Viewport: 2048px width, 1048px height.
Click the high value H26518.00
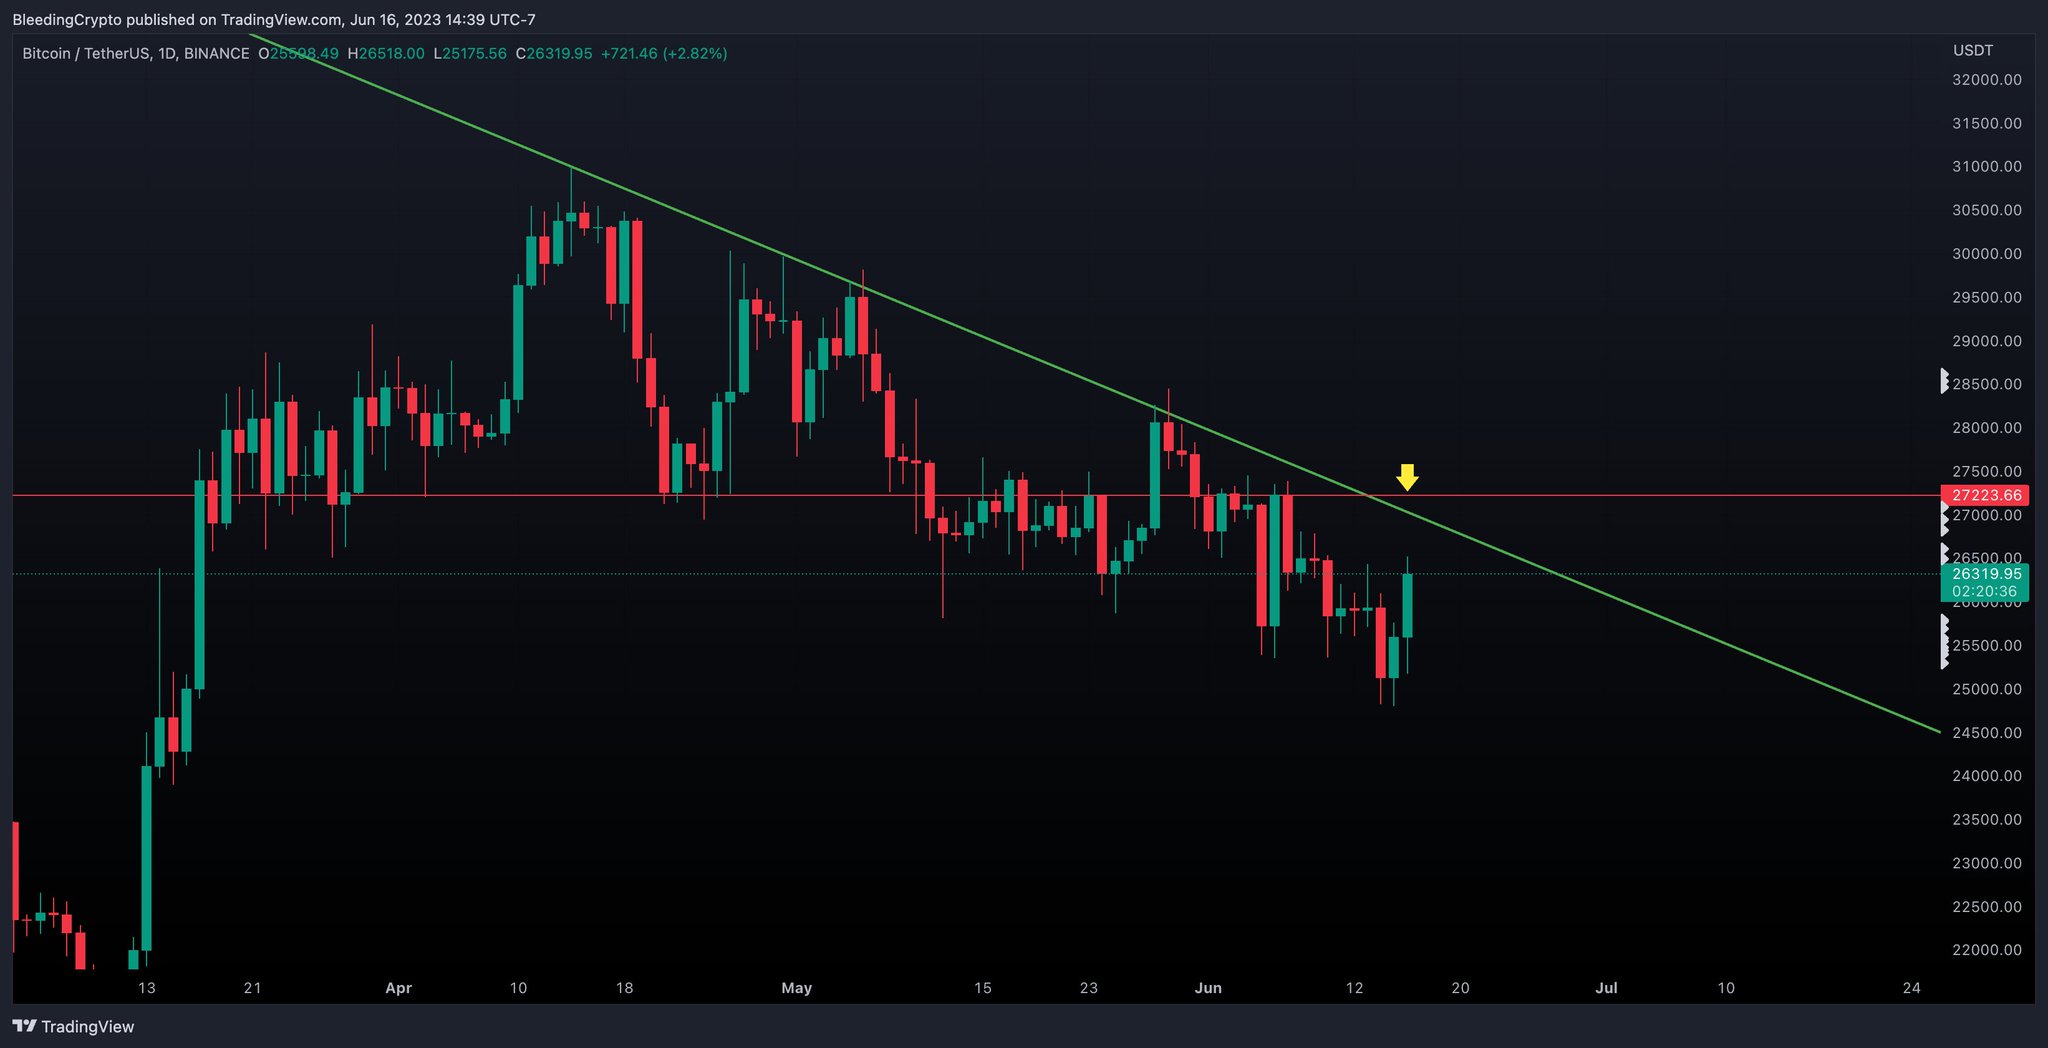pyautogui.click(x=386, y=53)
